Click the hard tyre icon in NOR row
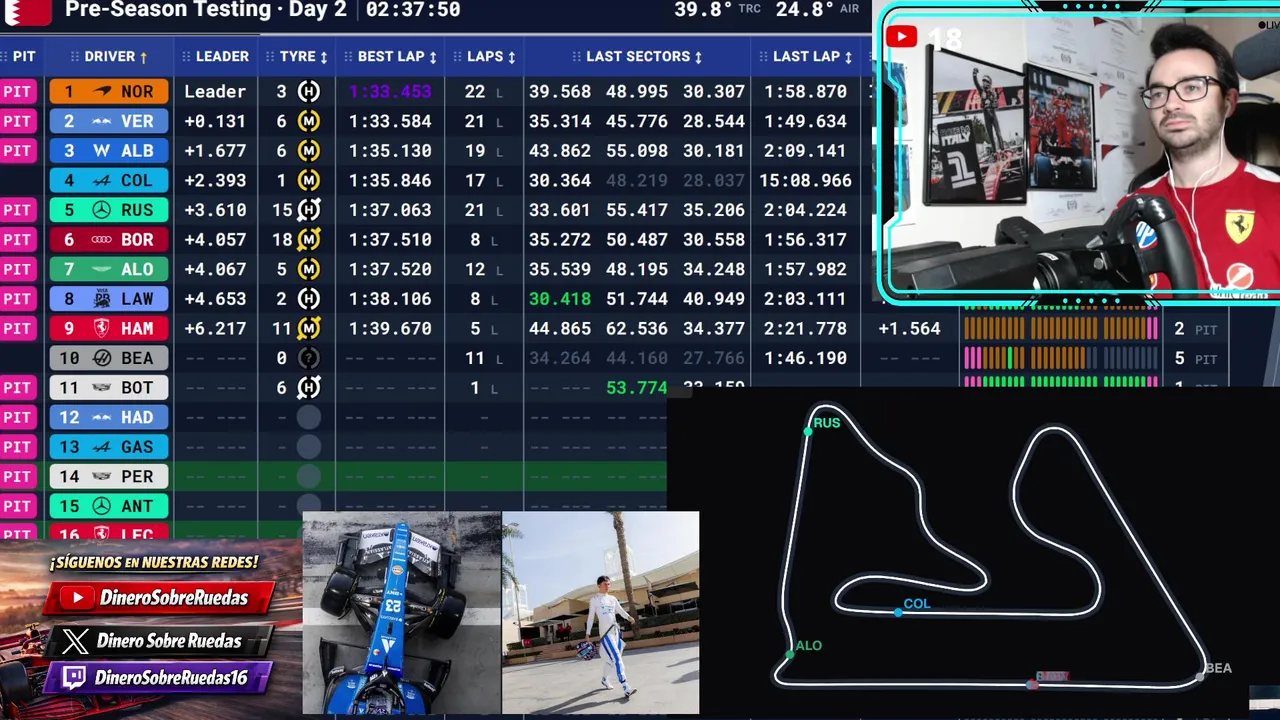 tap(309, 92)
